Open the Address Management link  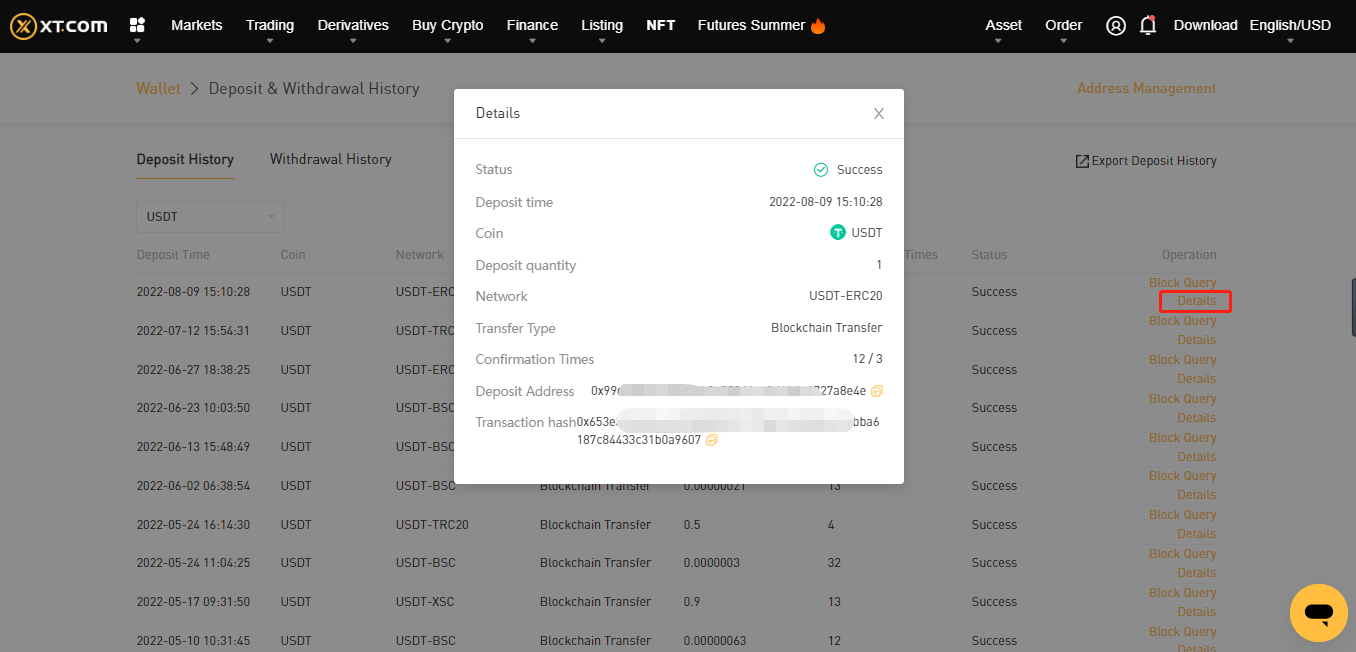pyautogui.click(x=1146, y=88)
